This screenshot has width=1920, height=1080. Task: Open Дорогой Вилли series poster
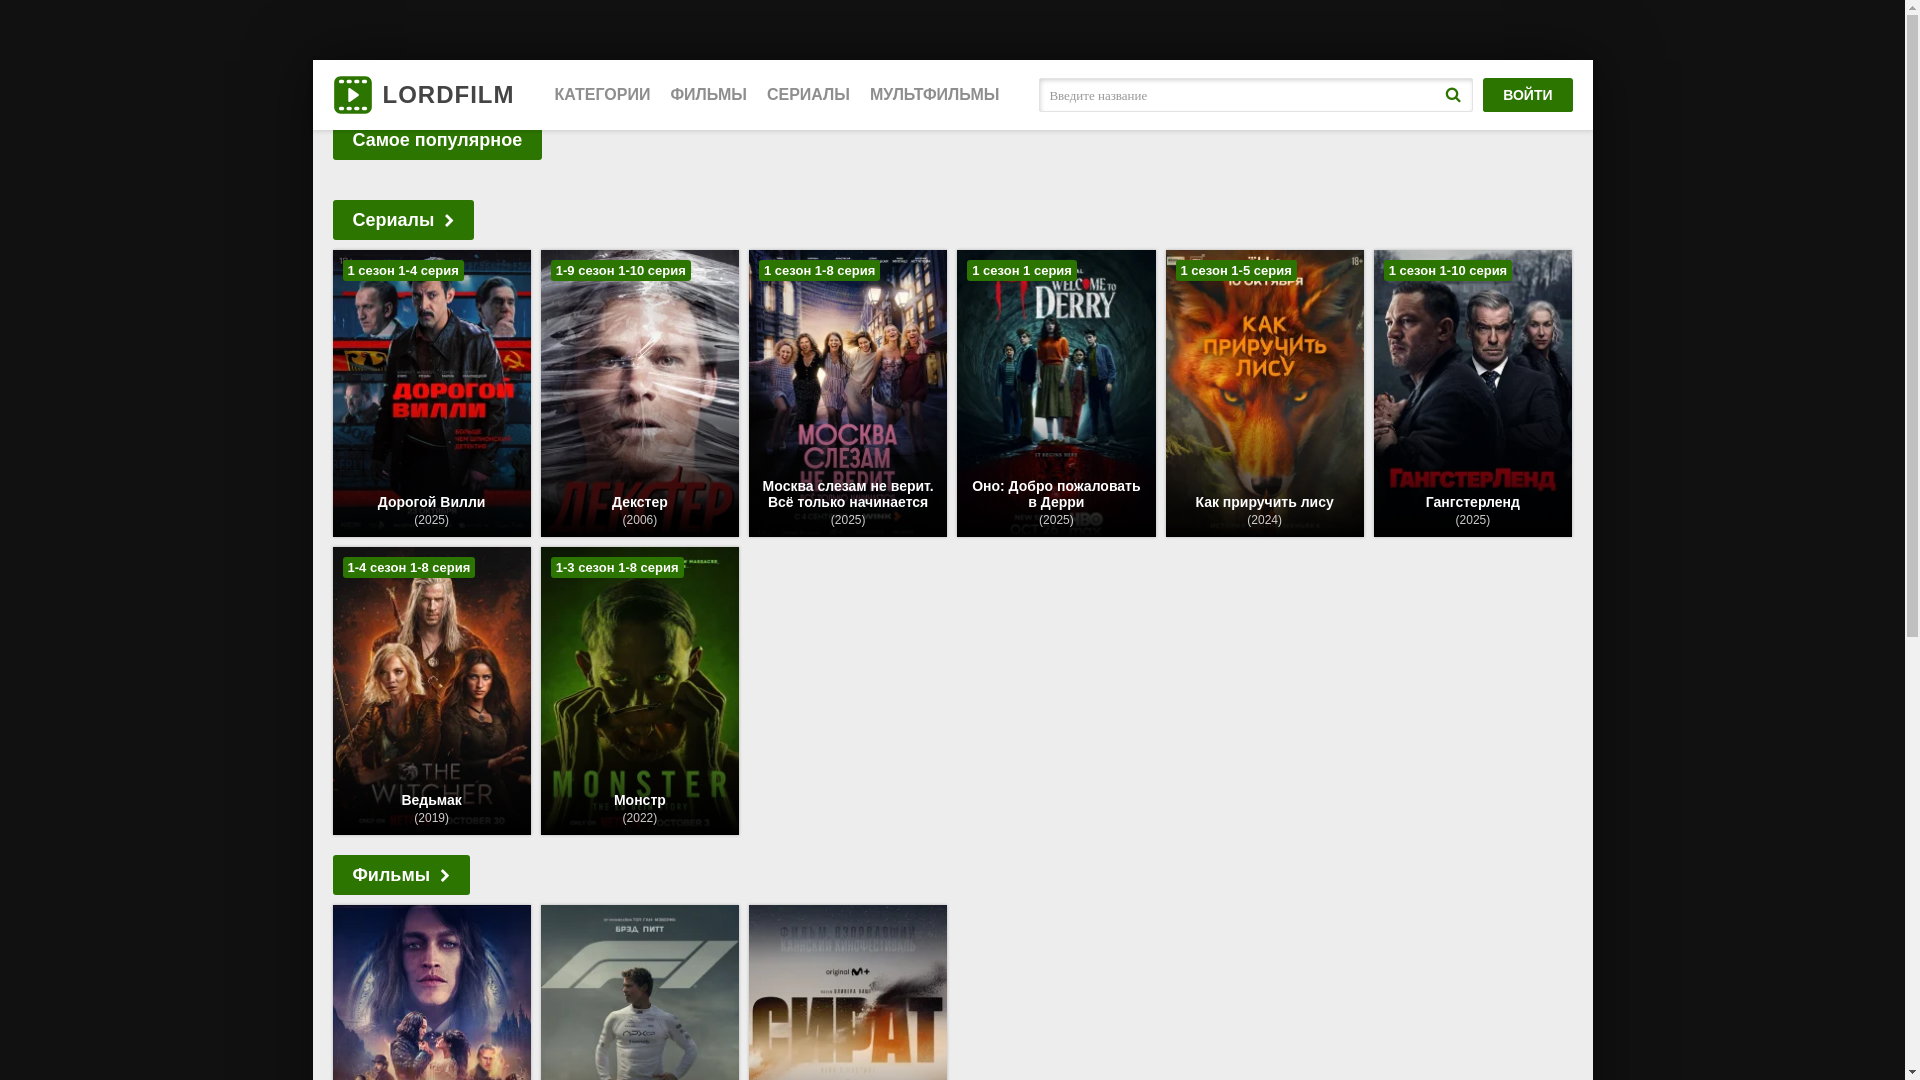432,393
